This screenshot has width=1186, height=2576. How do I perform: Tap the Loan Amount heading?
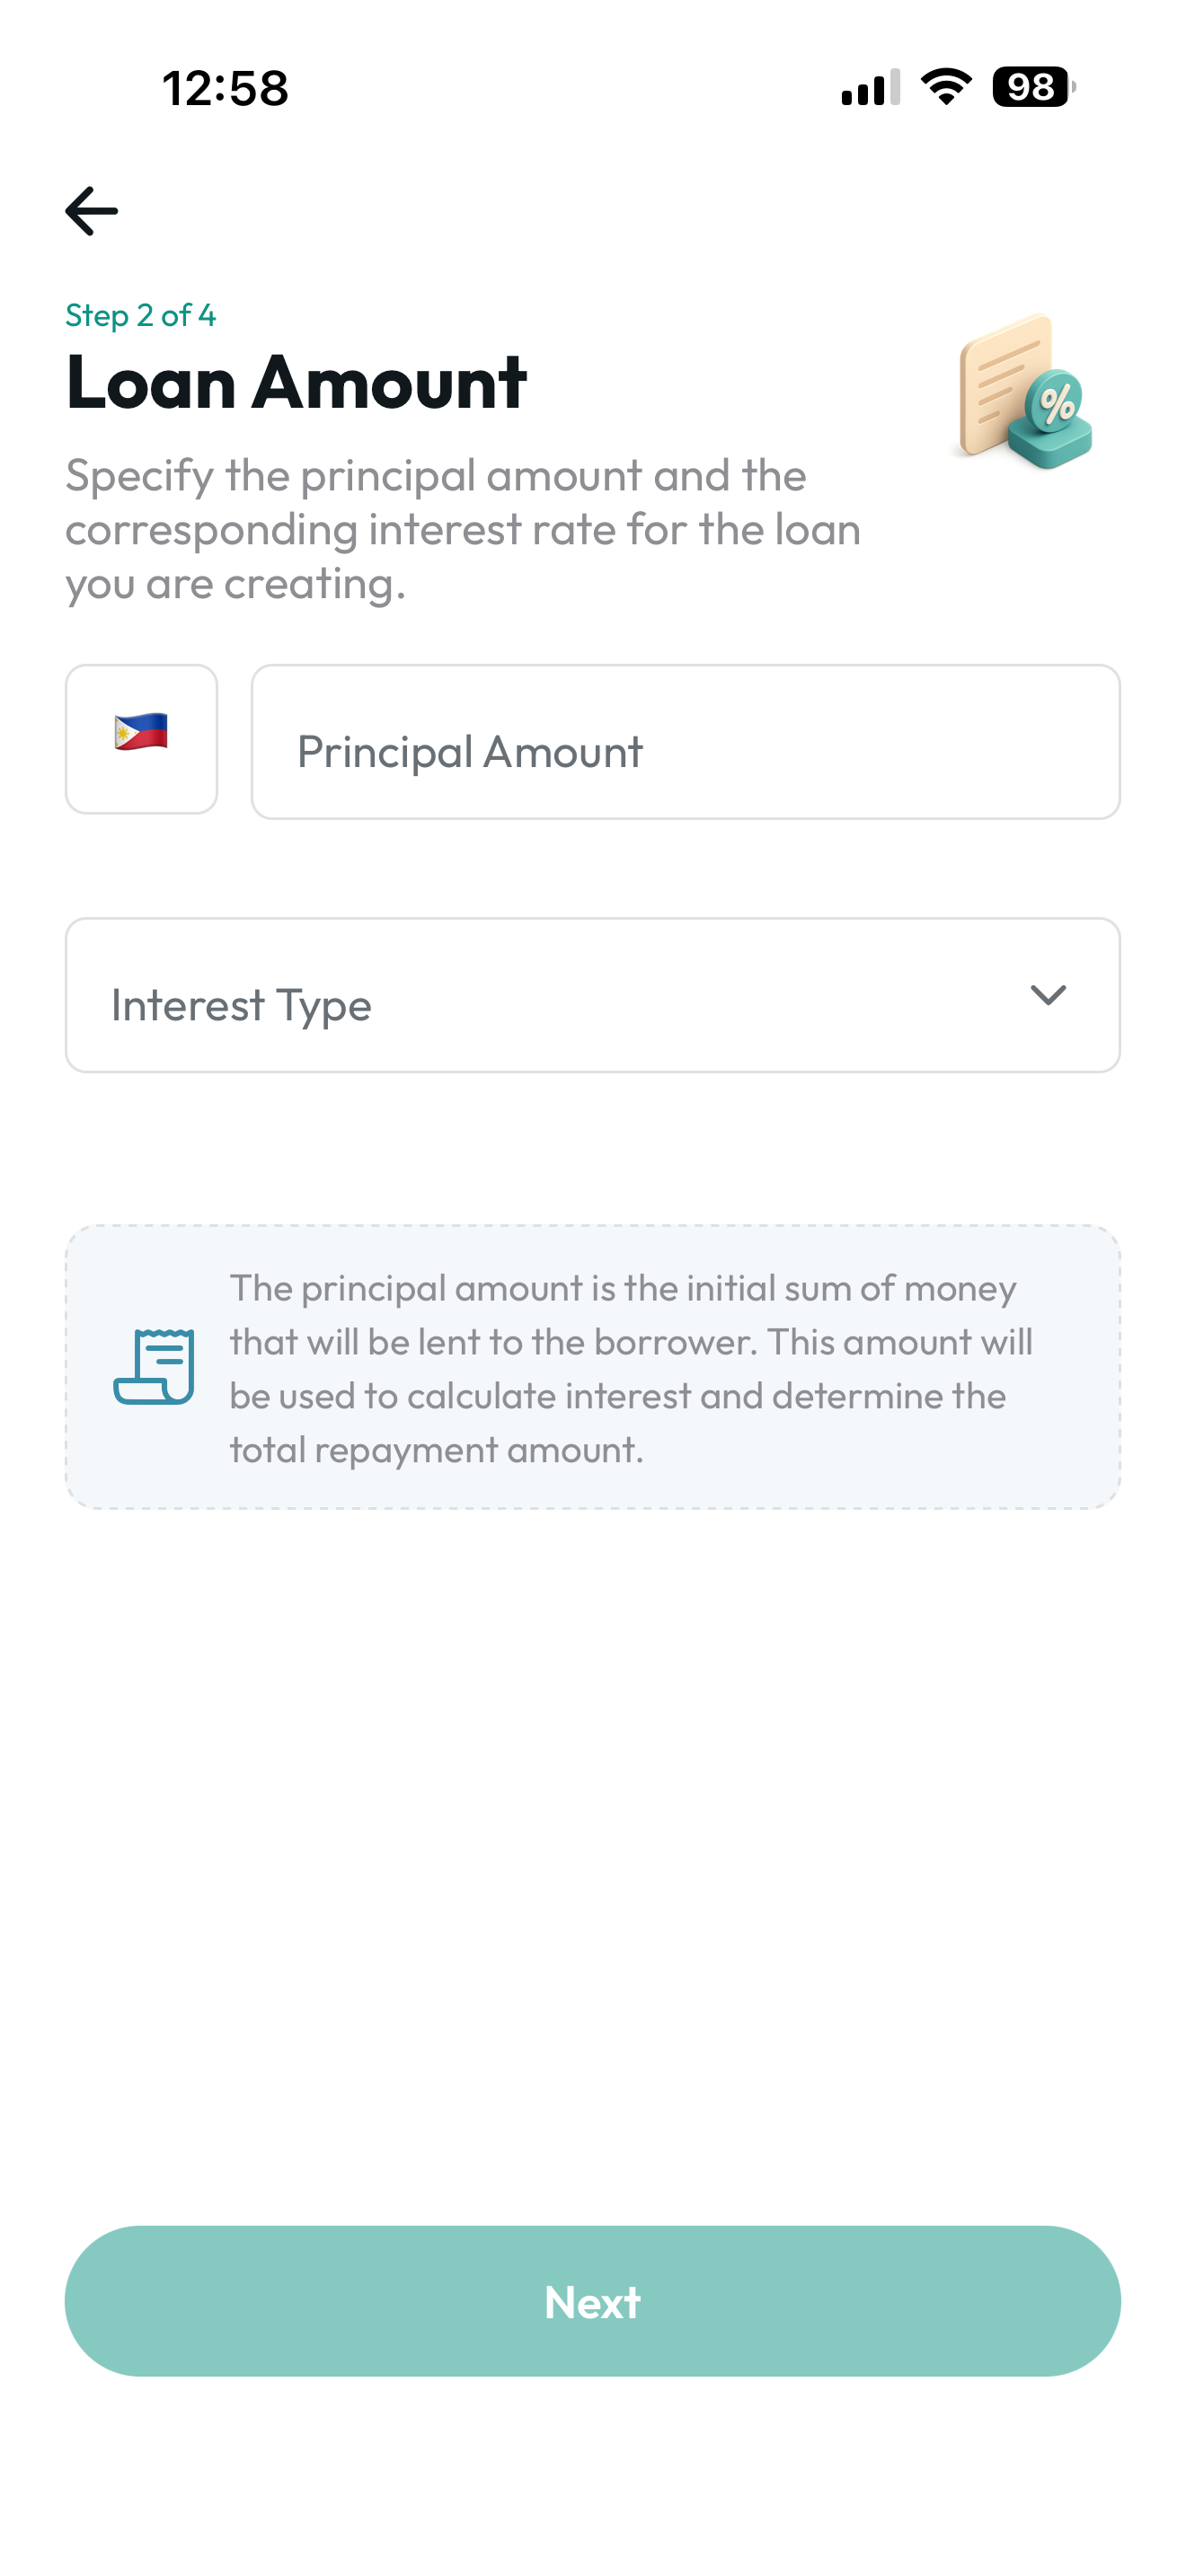pyautogui.click(x=296, y=381)
